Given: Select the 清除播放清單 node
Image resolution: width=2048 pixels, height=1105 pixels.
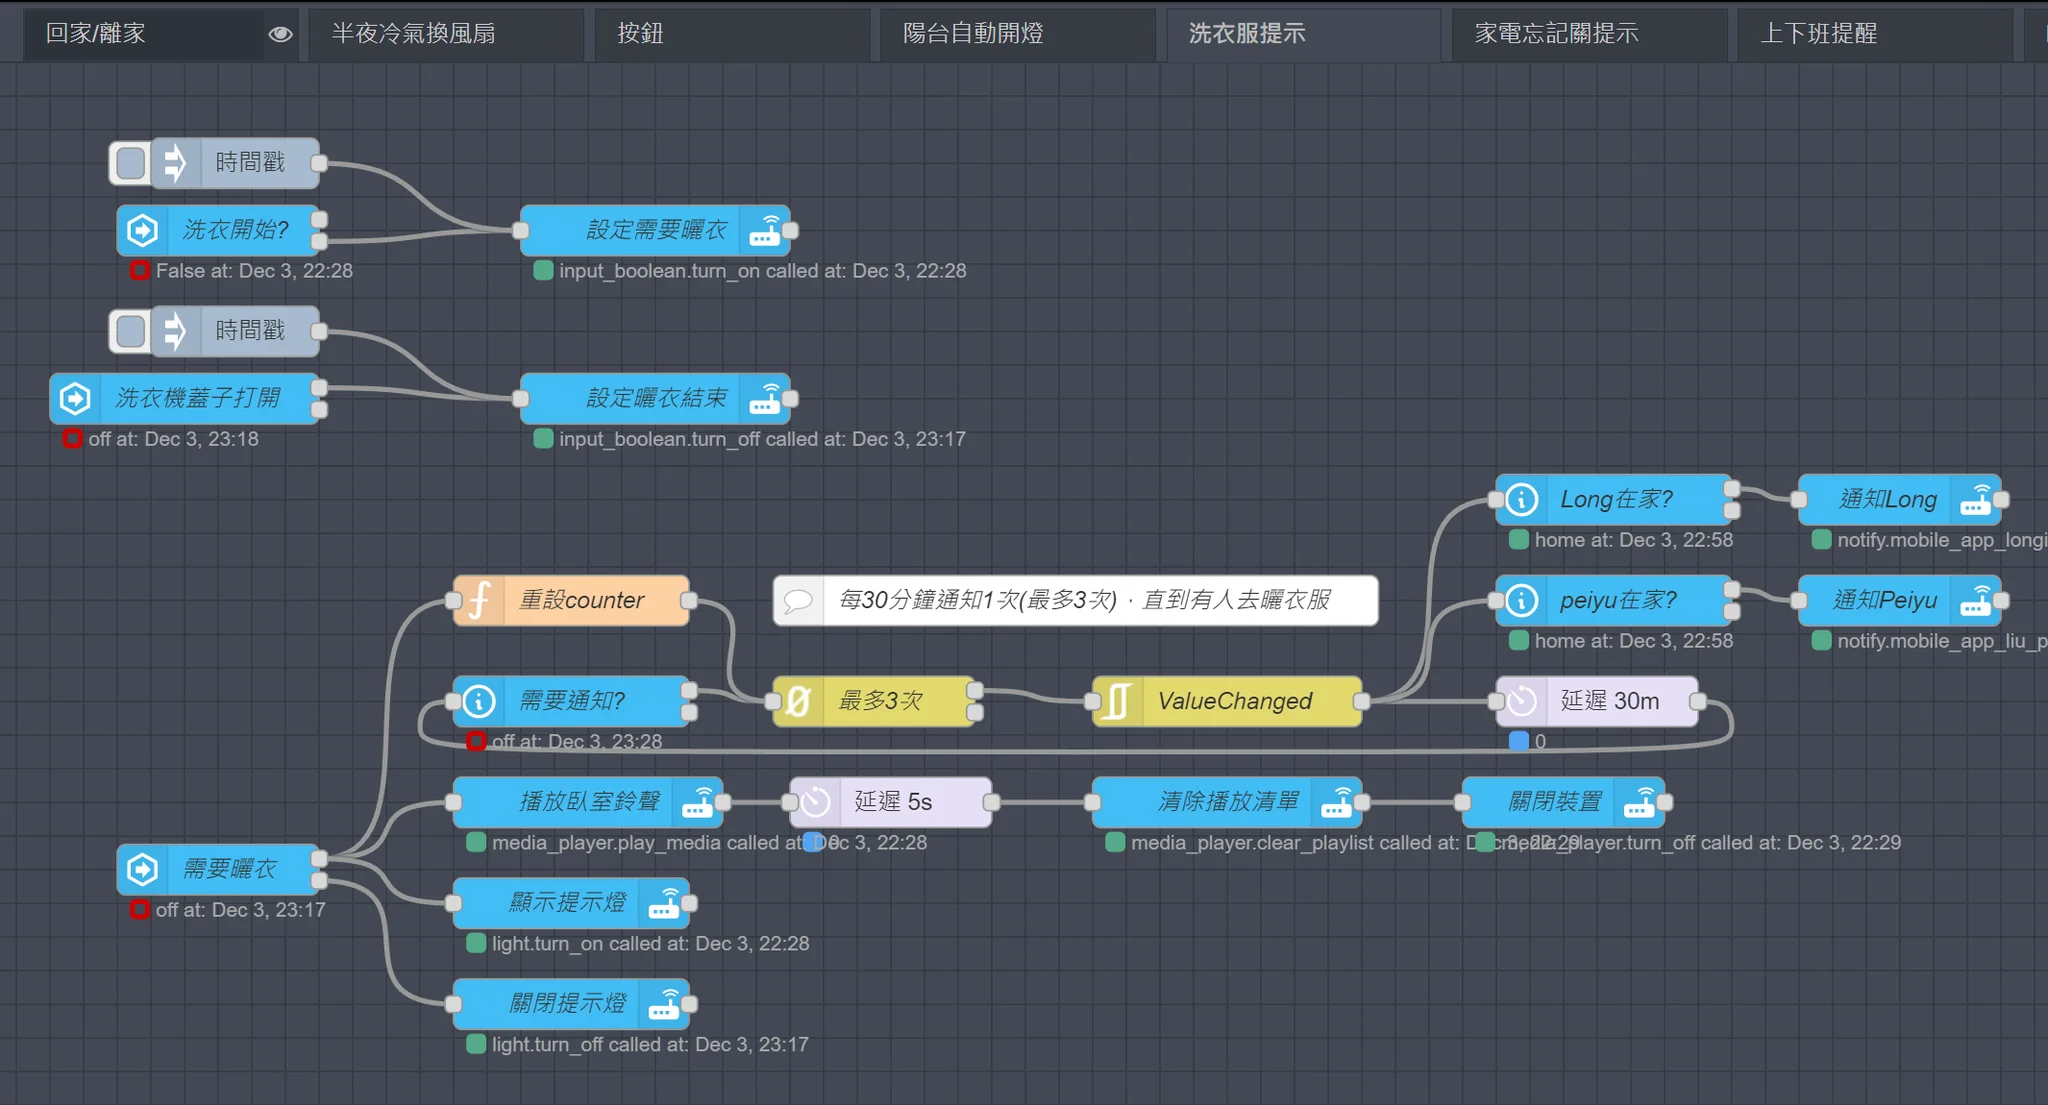Looking at the screenshot, I should point(1228,802).
